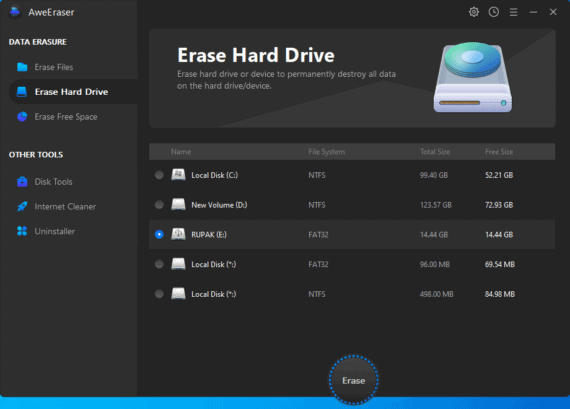Click the Internet Cleaner rocket icon
570x409 pixels.
click(22, 206)
